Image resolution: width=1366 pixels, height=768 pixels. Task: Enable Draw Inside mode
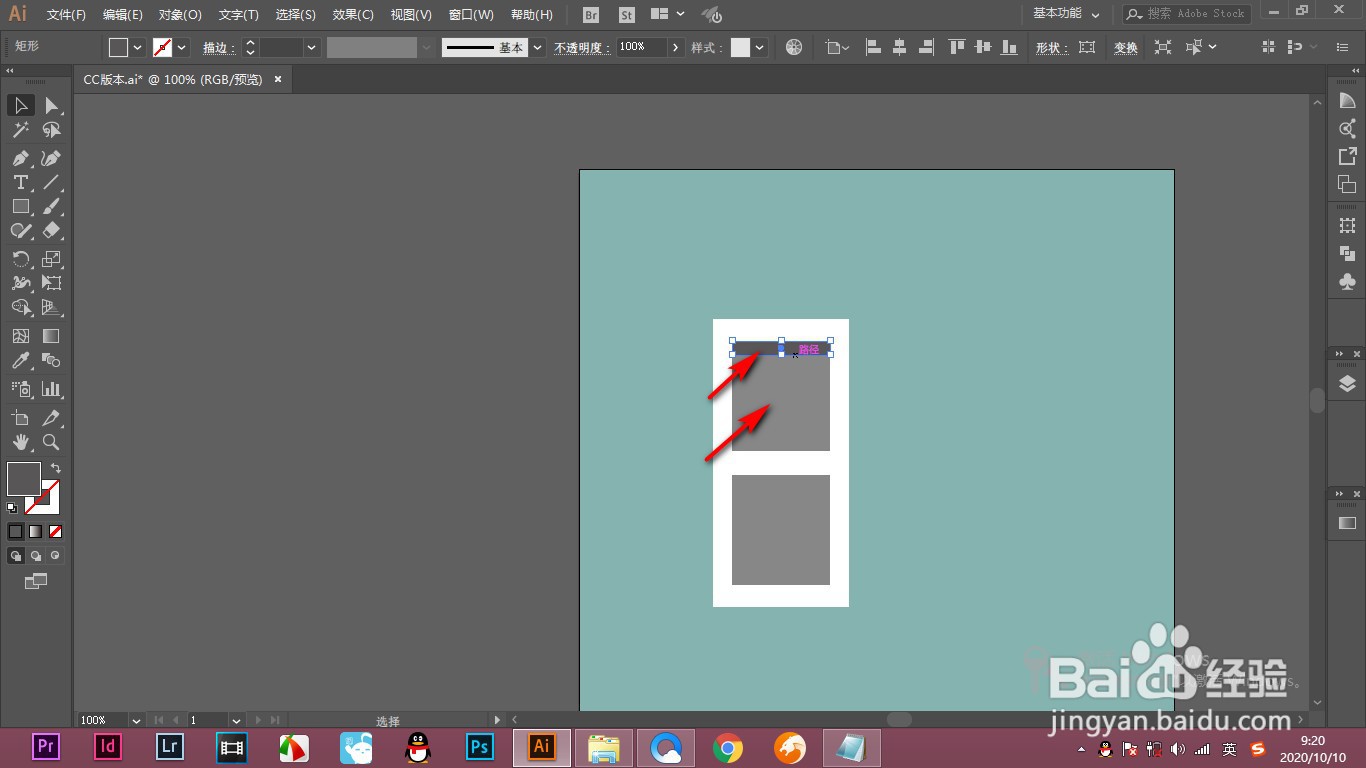(x=56, y=555)
